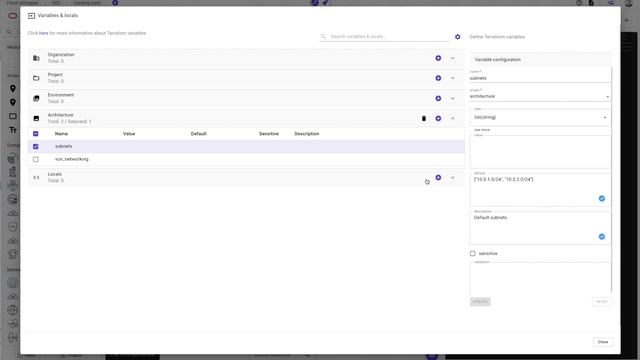Click the Architecture section icon

[x=36, y=118]
